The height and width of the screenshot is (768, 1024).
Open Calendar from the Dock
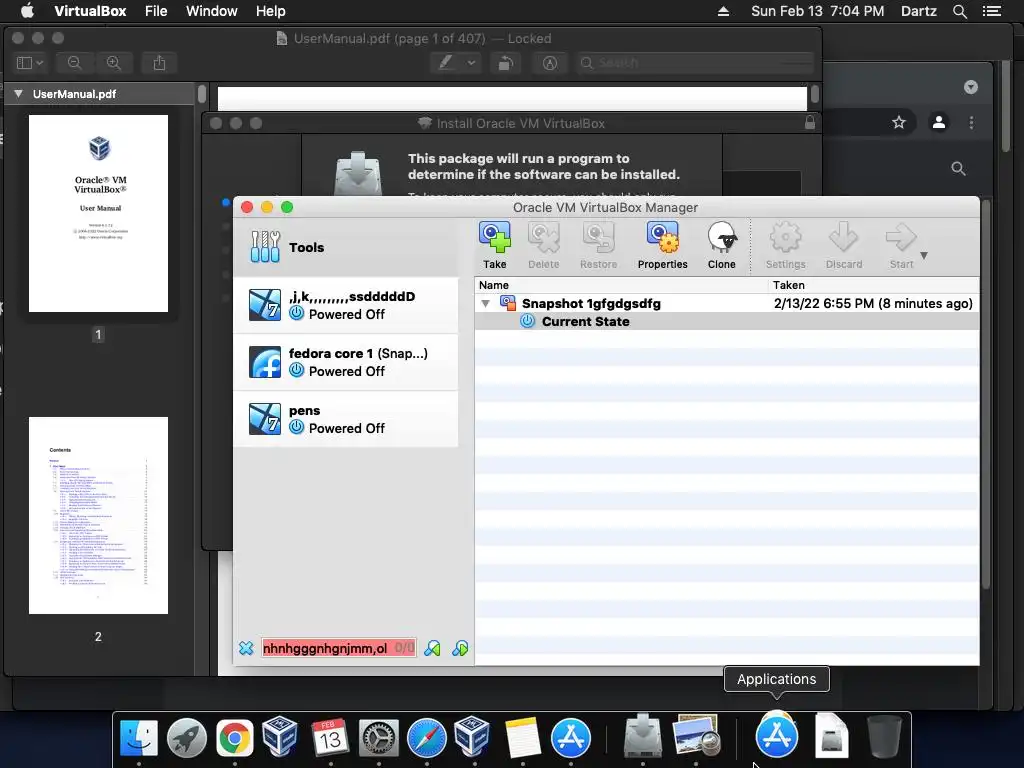[x=330, y=738]
